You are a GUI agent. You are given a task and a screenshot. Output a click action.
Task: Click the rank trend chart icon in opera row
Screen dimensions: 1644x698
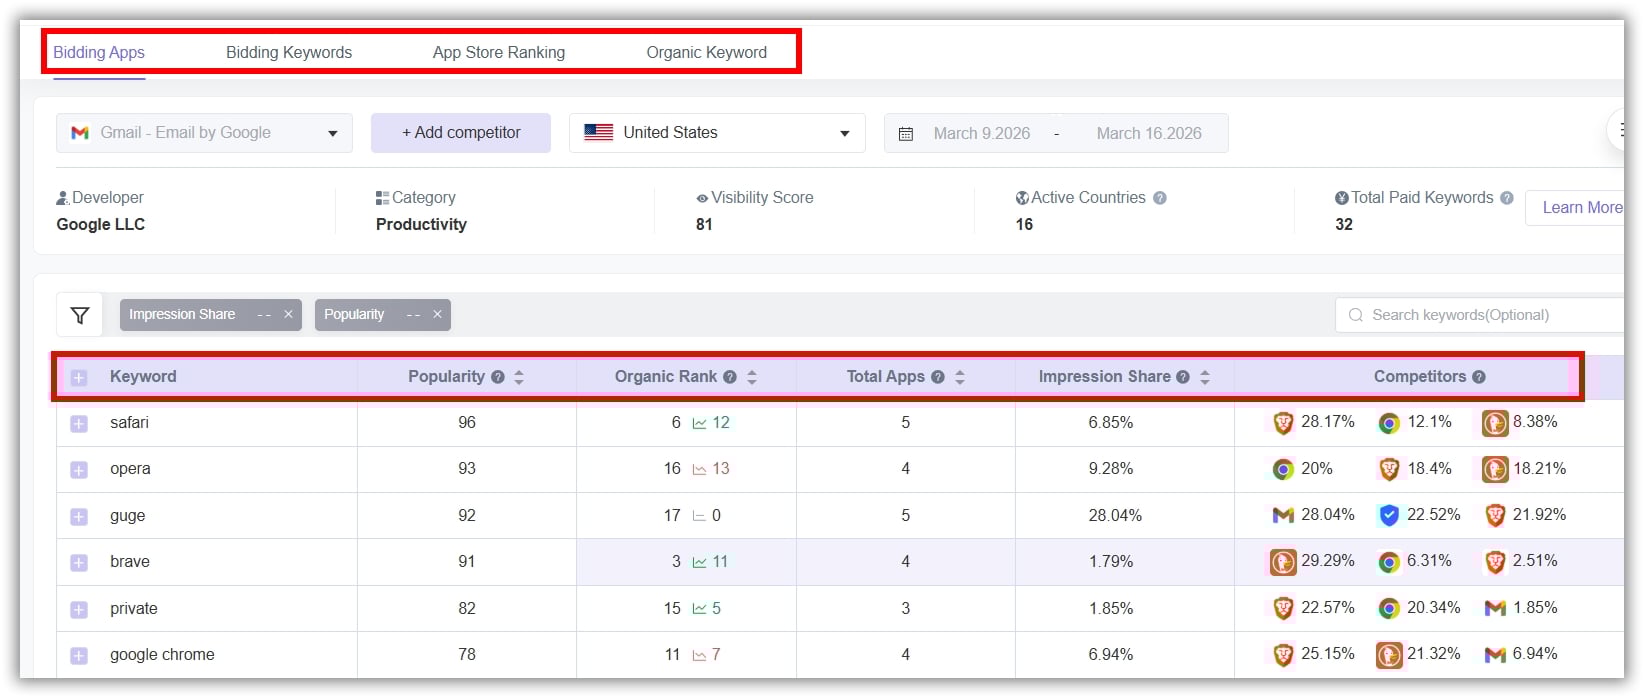coord(699,470)
